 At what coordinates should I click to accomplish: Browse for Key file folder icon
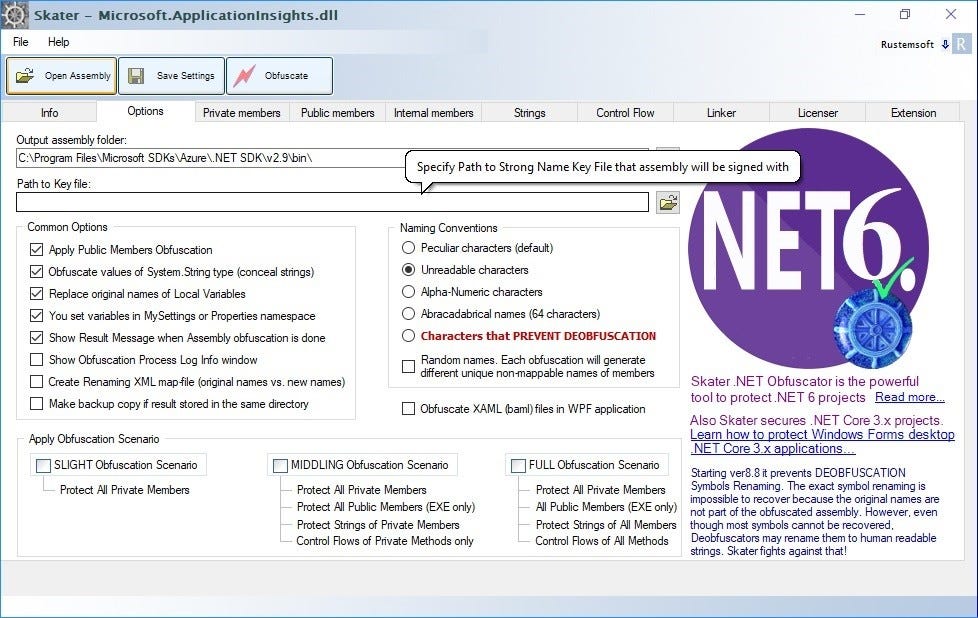point(668,203)
